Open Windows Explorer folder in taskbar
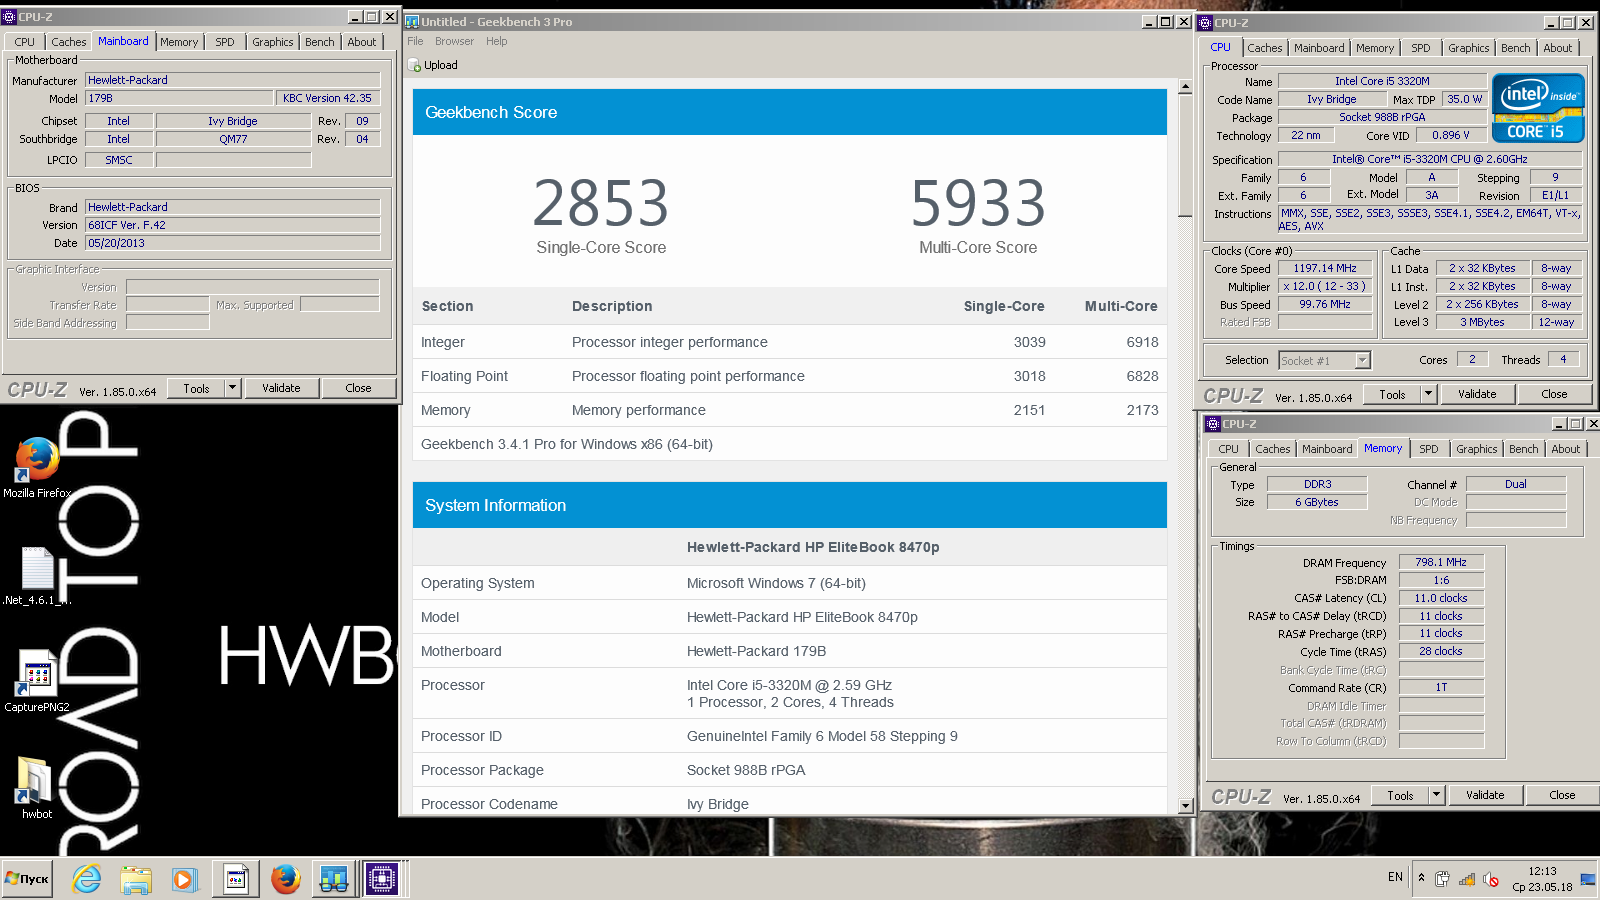Viewport: 1600px width, 900px height. (x=136, y=879)
